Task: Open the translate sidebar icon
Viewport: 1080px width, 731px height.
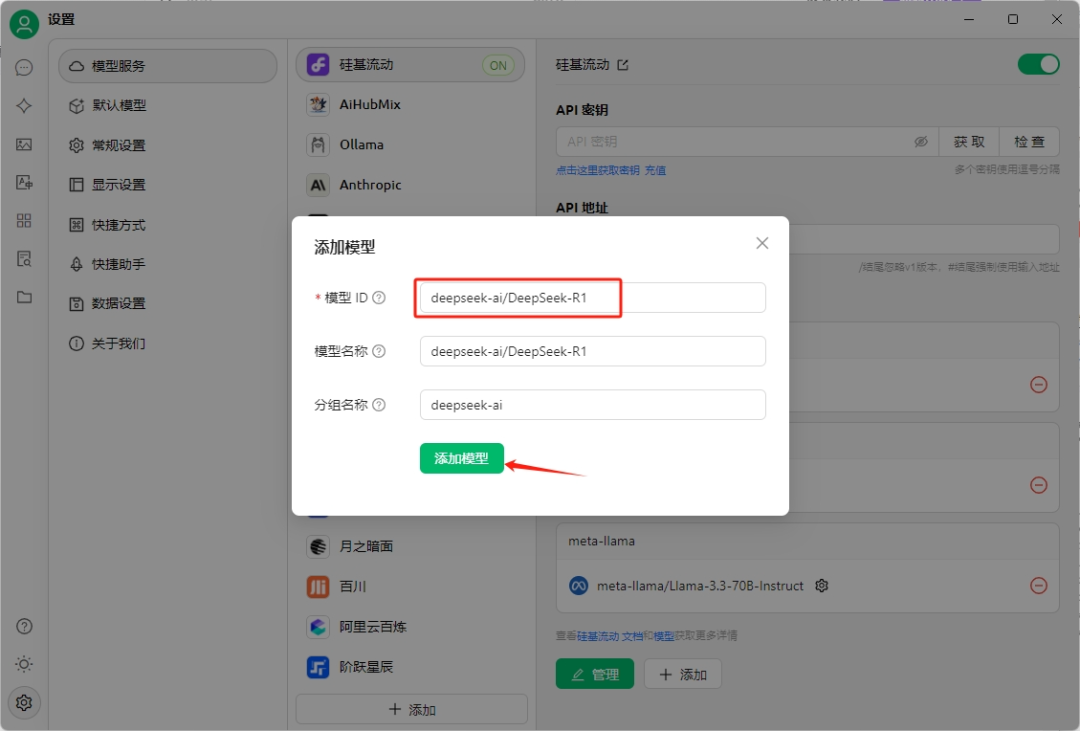Action: [24, 182]
